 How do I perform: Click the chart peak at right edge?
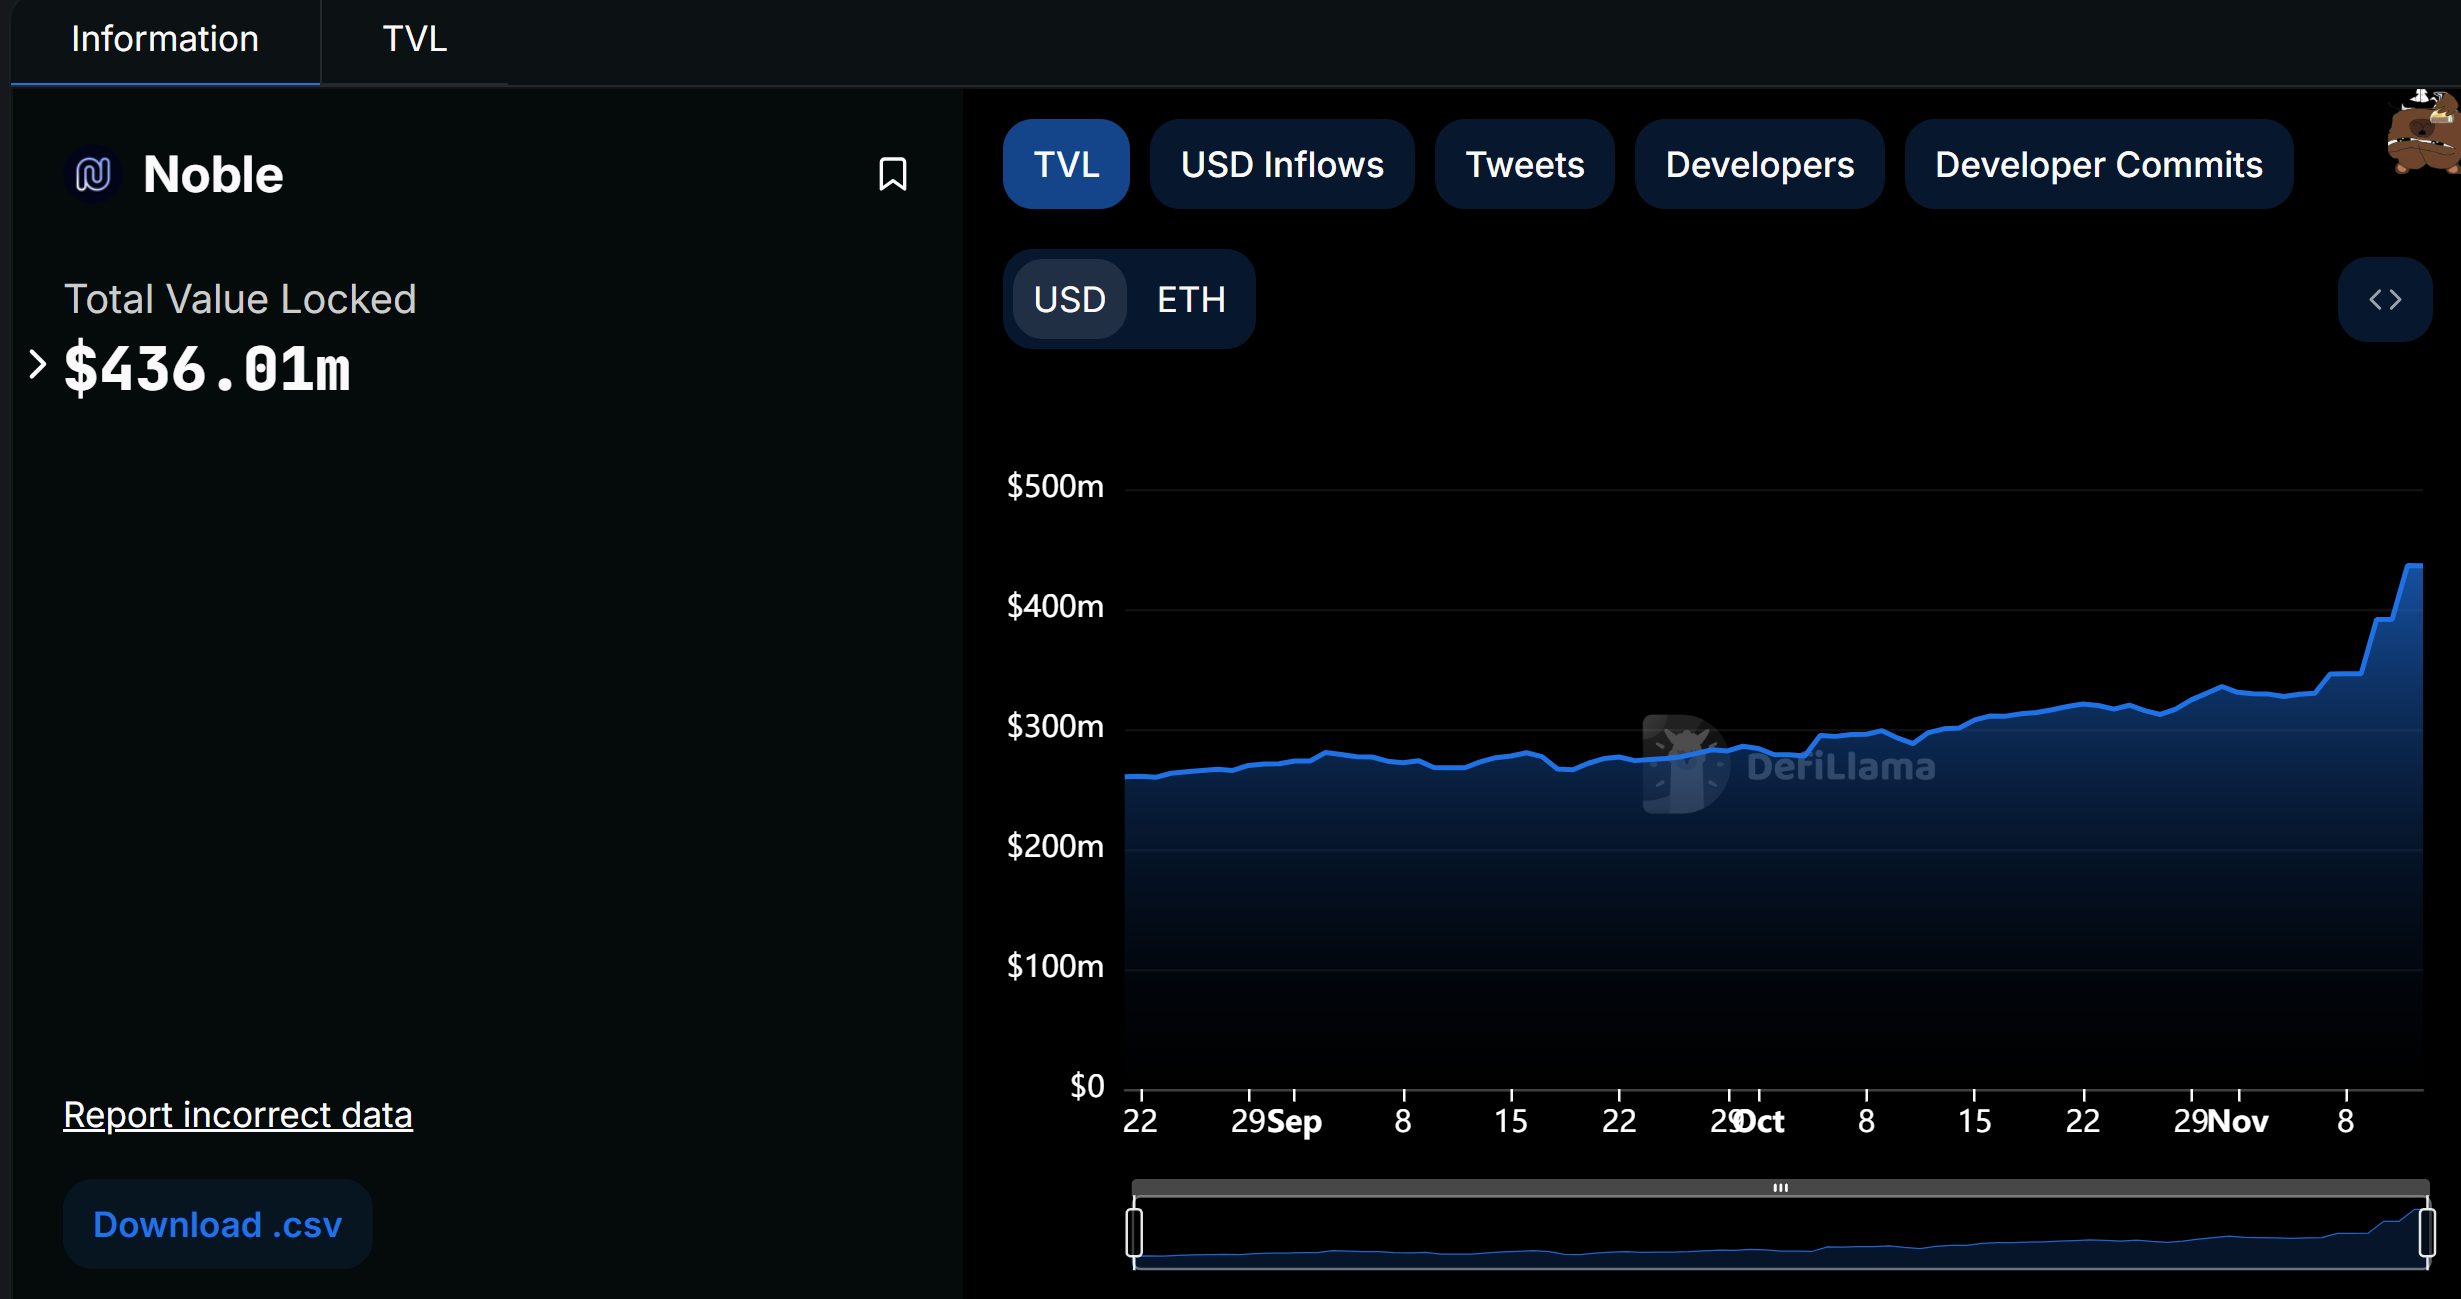[x=2414, y=565]
